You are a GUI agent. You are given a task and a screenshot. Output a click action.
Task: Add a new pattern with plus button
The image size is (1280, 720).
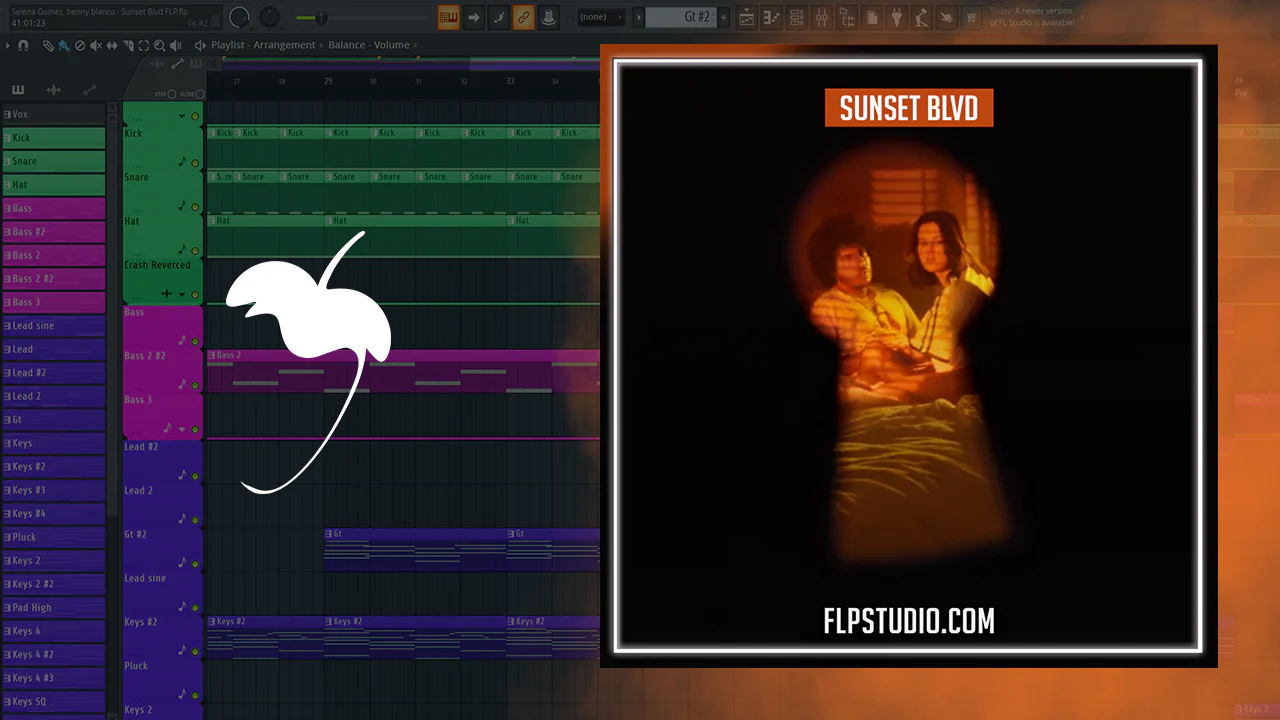[724, 17]
